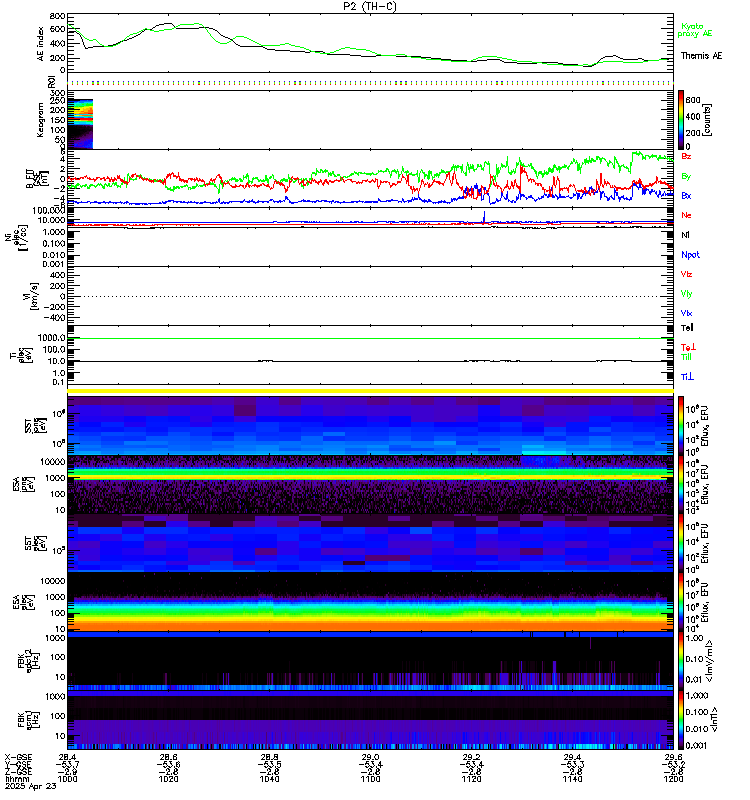Viewport: 750px width, 800px height.
Task: Select the blue Ti perpendicular legend label
Action: pyautogui.click(x=687, y=377)
